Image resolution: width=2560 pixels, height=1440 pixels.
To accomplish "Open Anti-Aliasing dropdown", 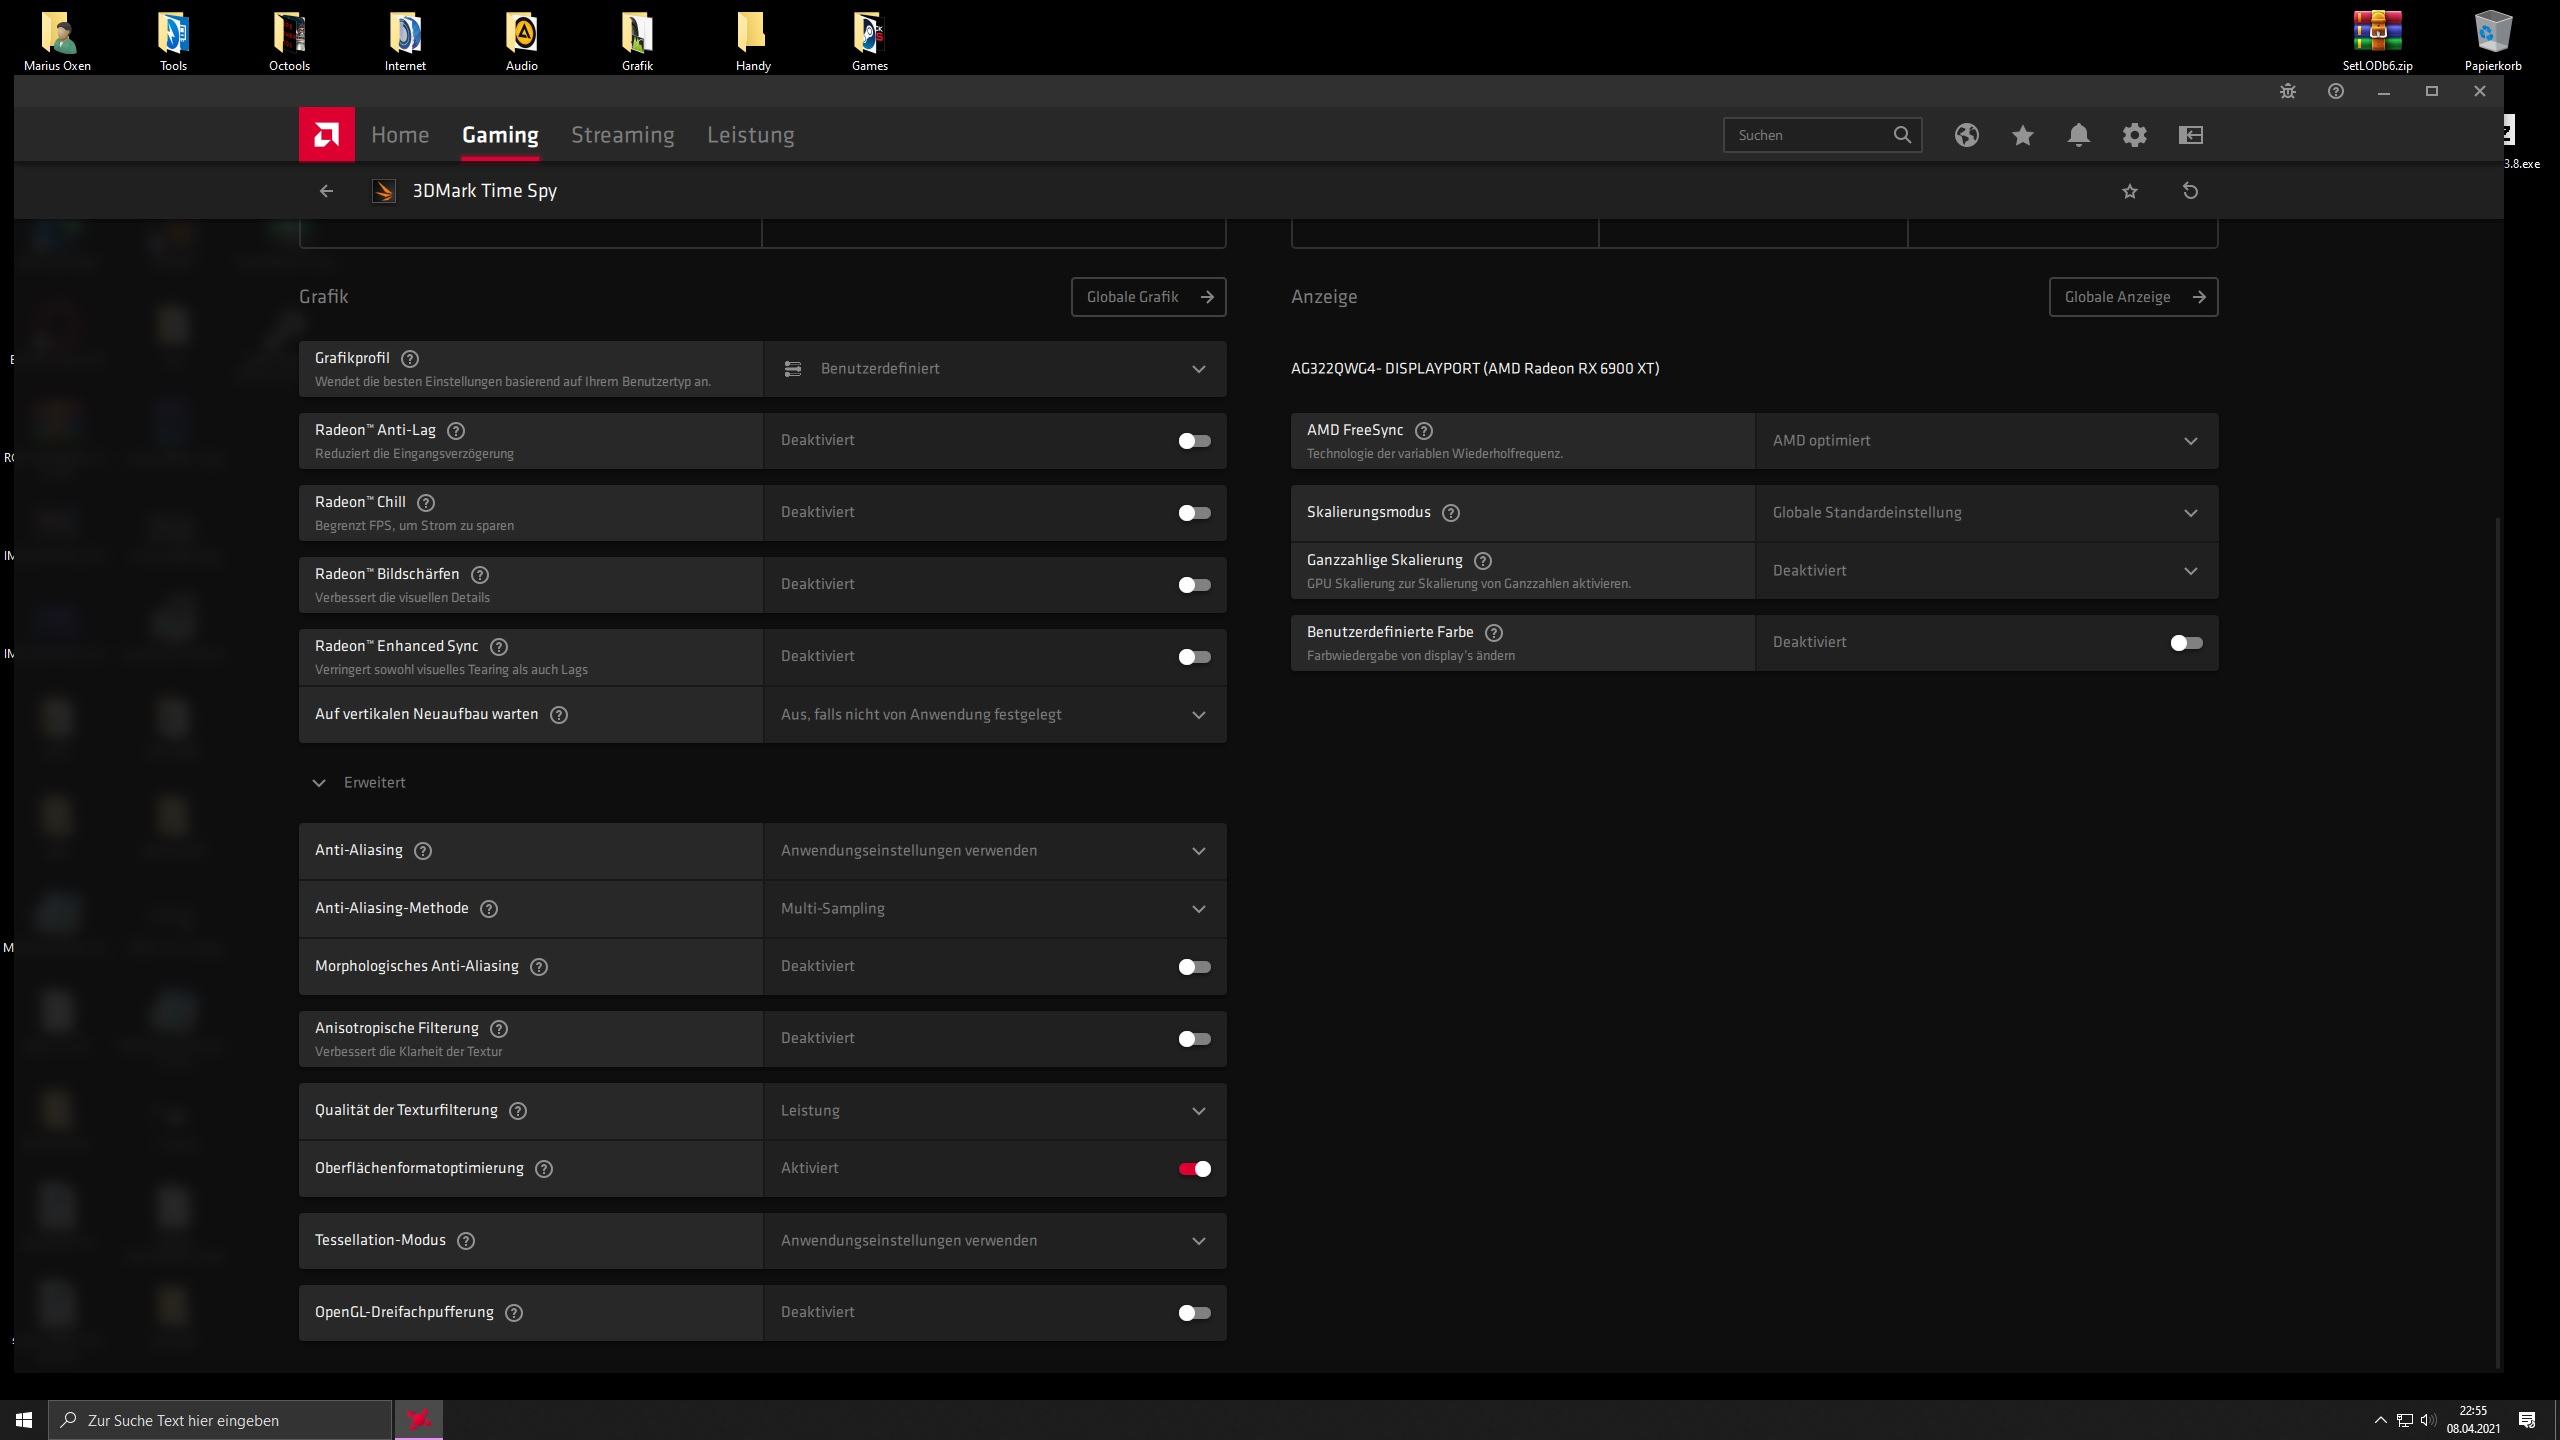I will point(995,851).
